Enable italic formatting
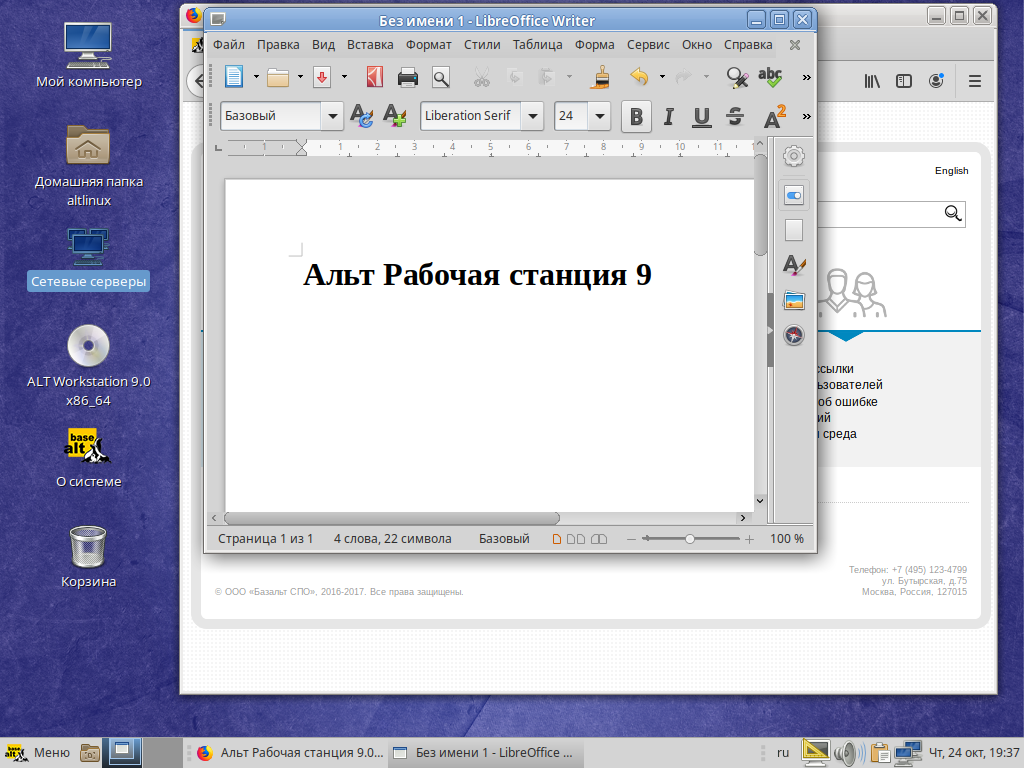1024x768 pixels. (x=669, y=116)
